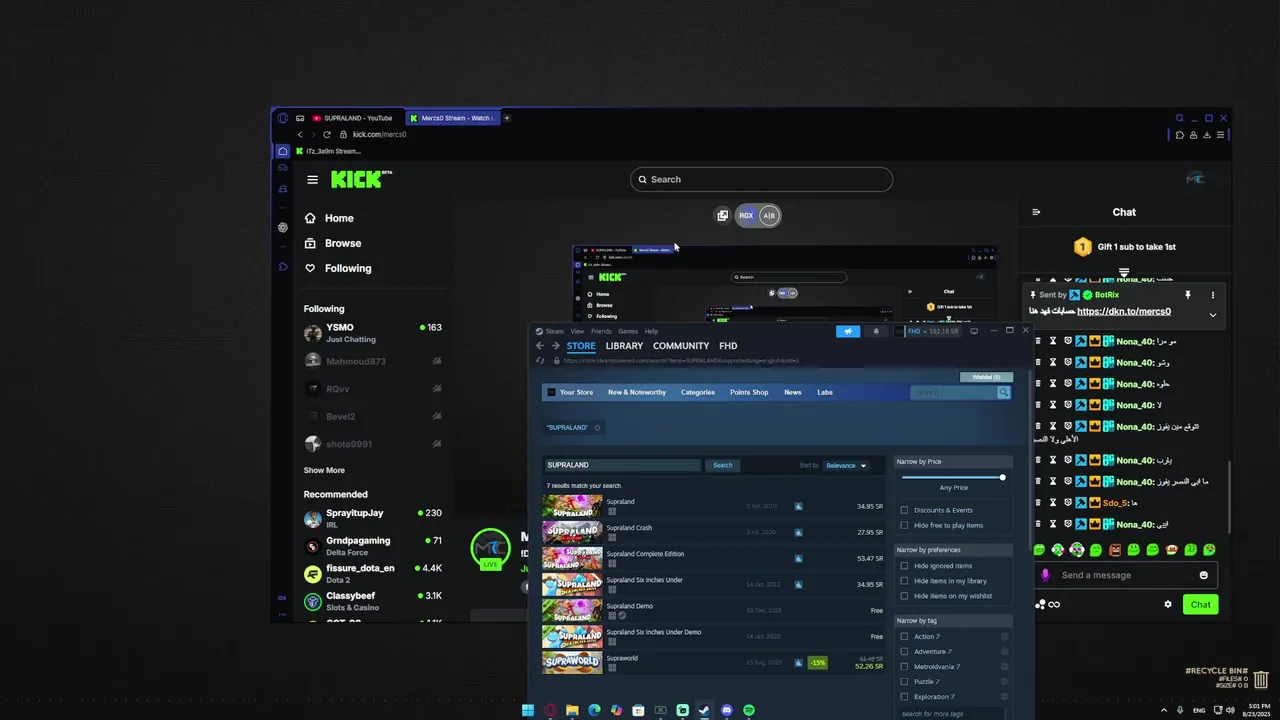Click Steam forward arrow navigation icon

[555, 346]
